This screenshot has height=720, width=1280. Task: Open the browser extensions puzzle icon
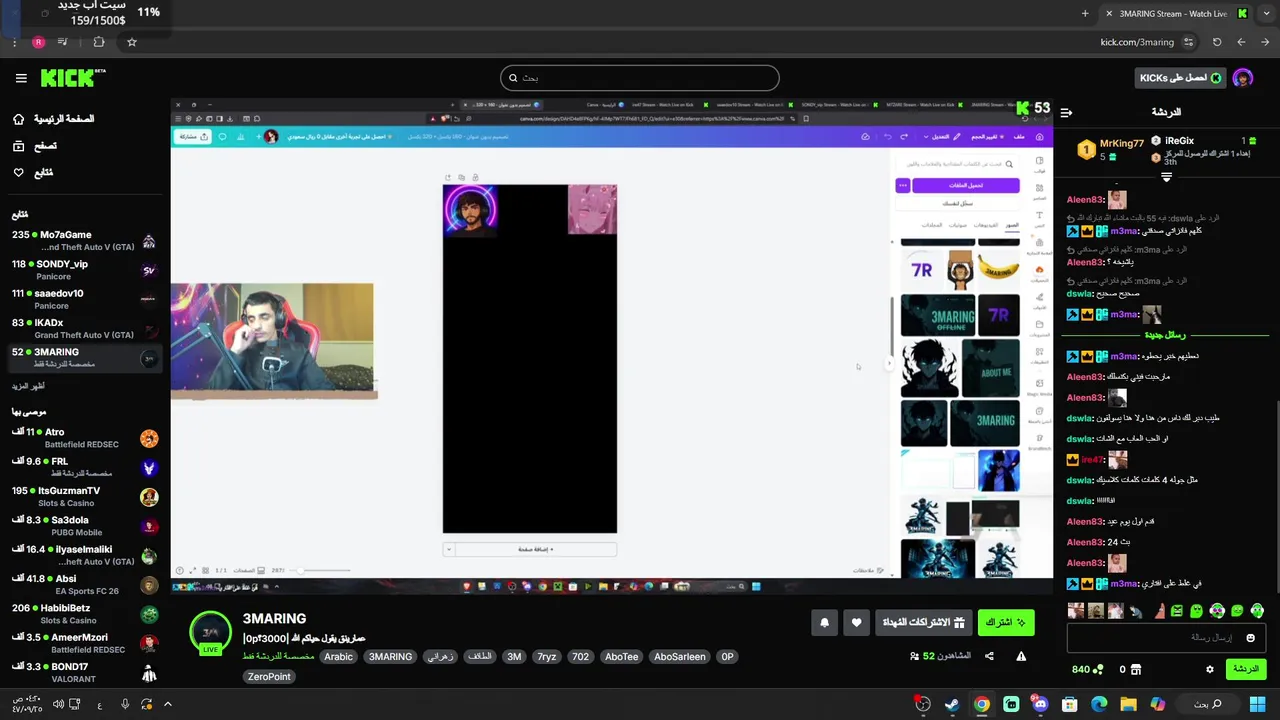98,42
